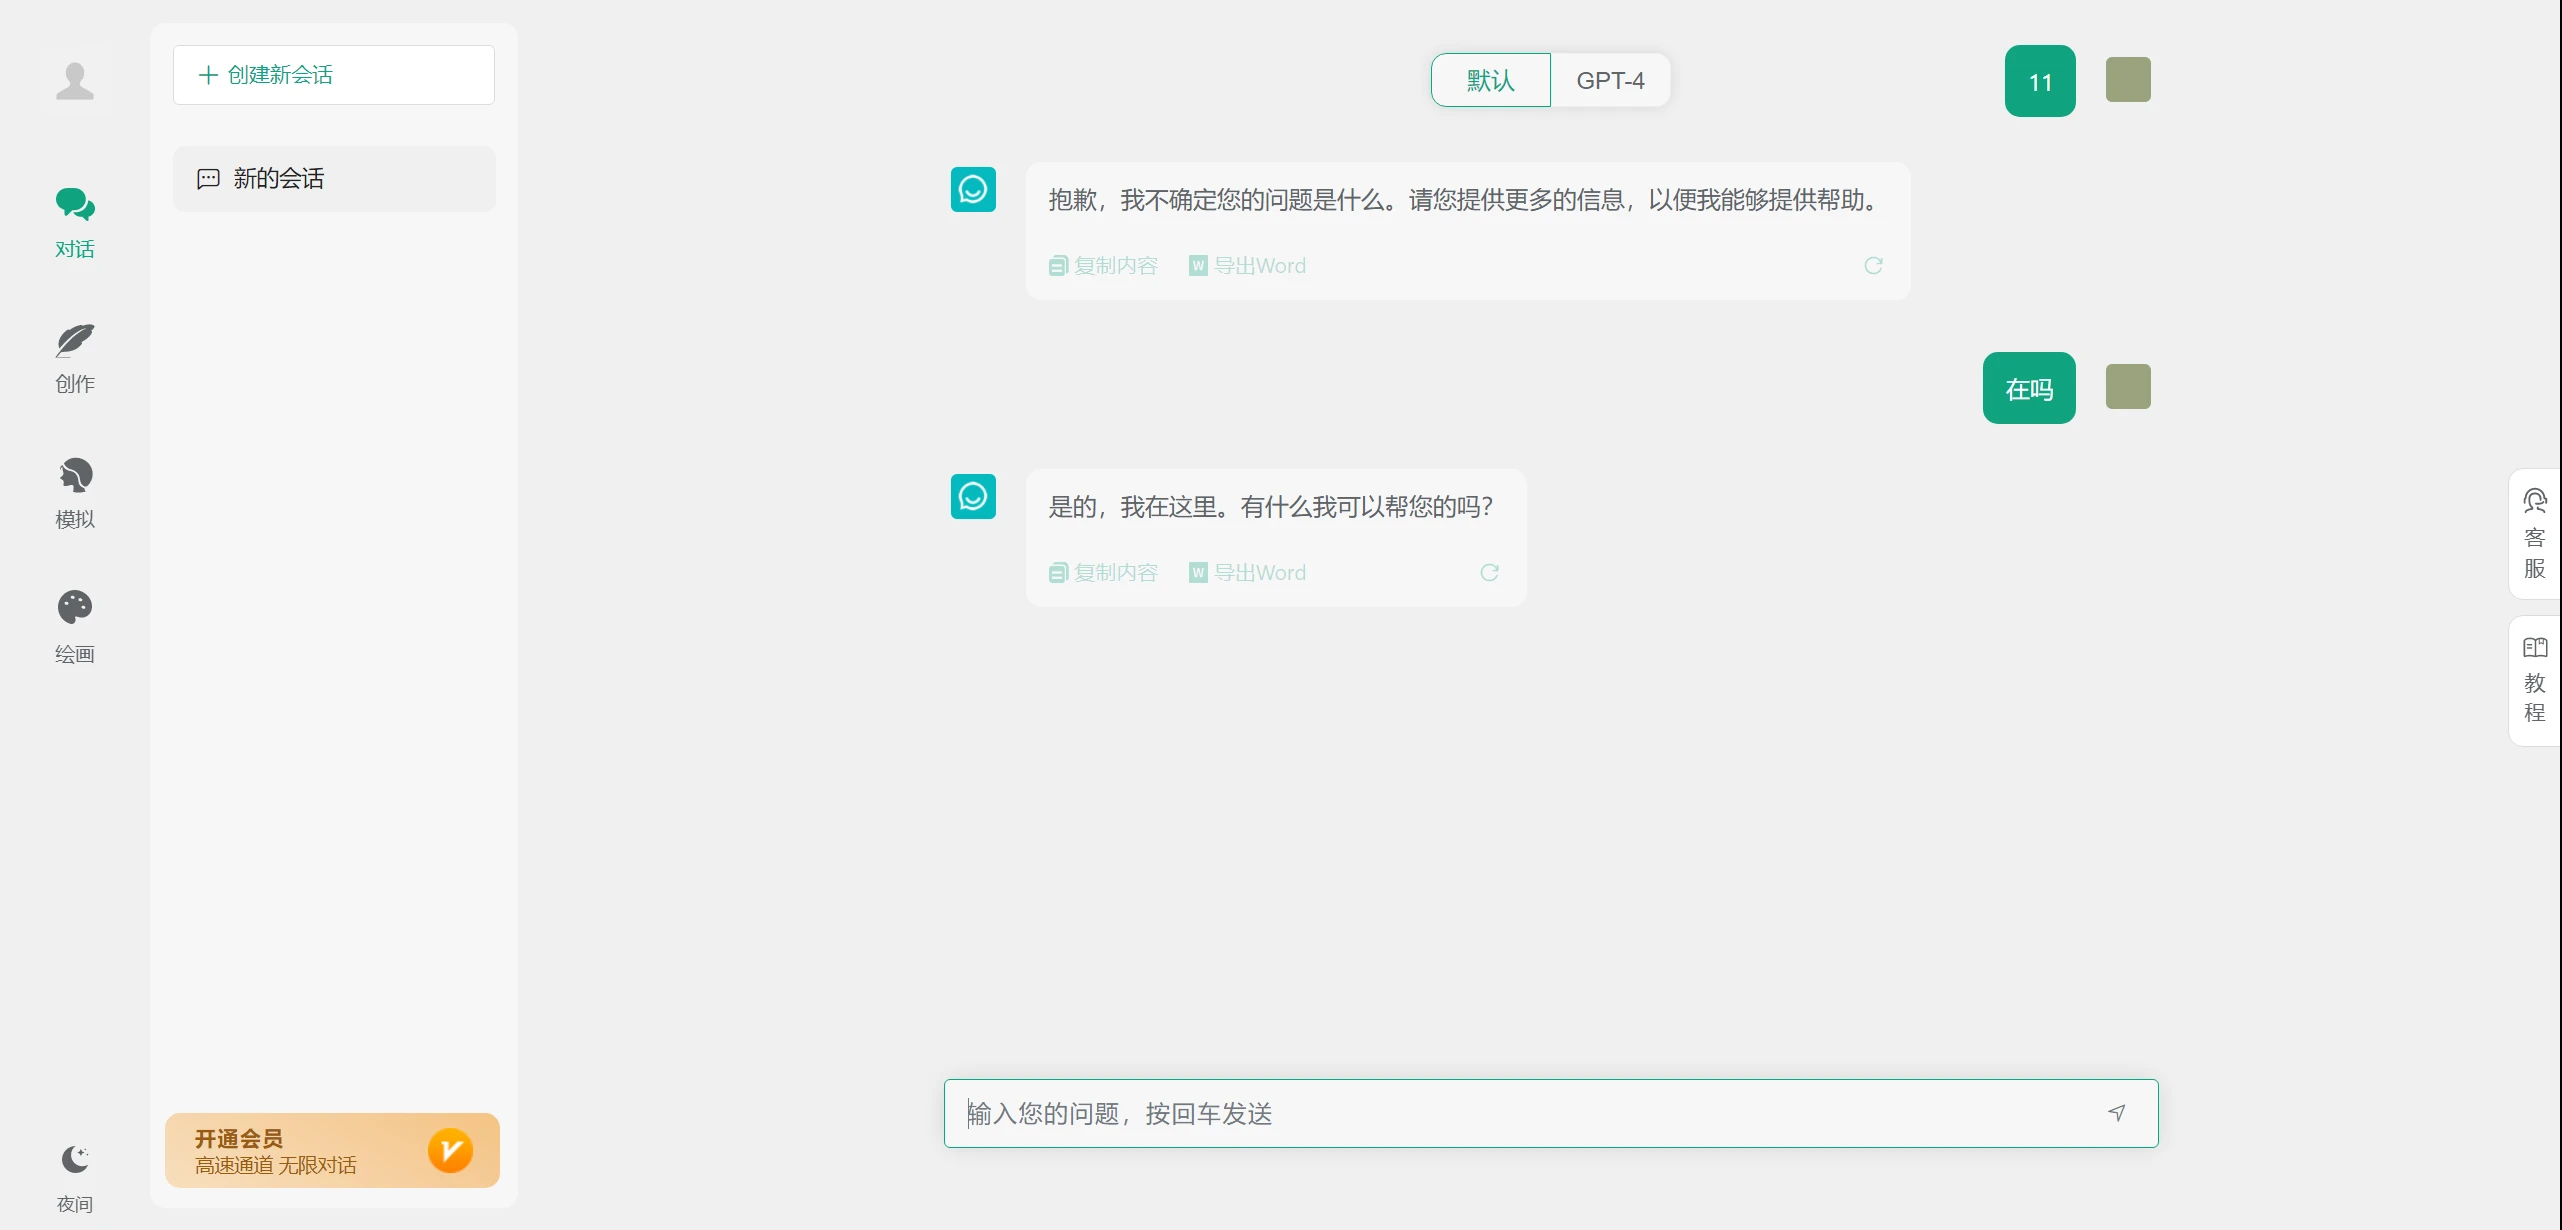Open 客服 customer service panel
This screenshot has height=1230, width=2562.
coord(2535,534)
